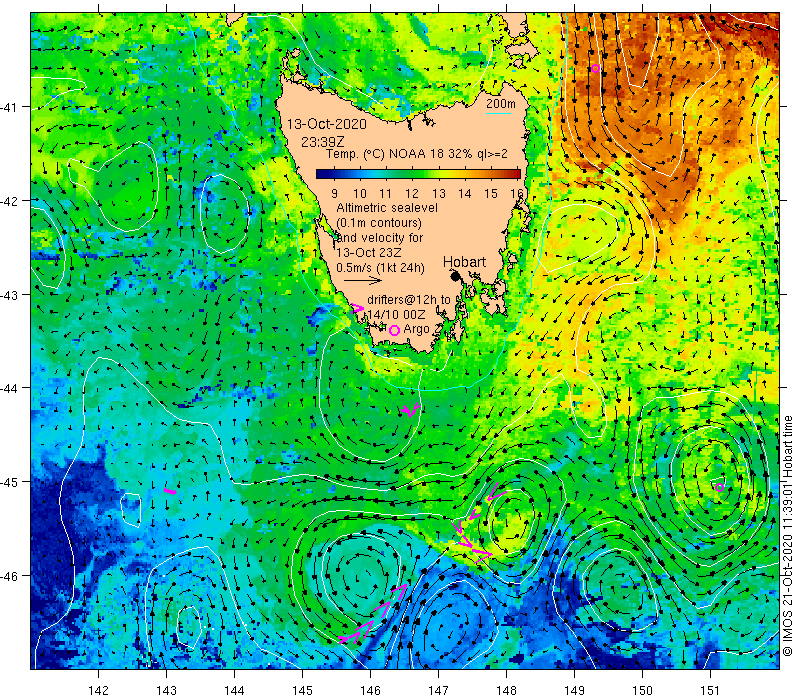The image size is (800, 700).
Task: Click the magenta drifter arrow at Tasmania's southwest coast
Action: pos(358,308)
